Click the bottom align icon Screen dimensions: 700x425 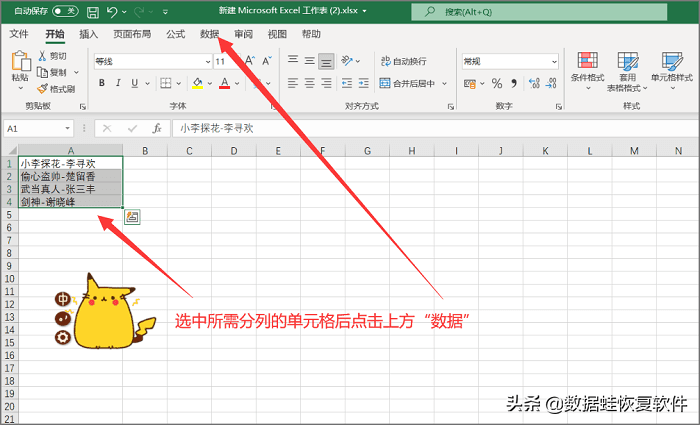coord(326,62)
